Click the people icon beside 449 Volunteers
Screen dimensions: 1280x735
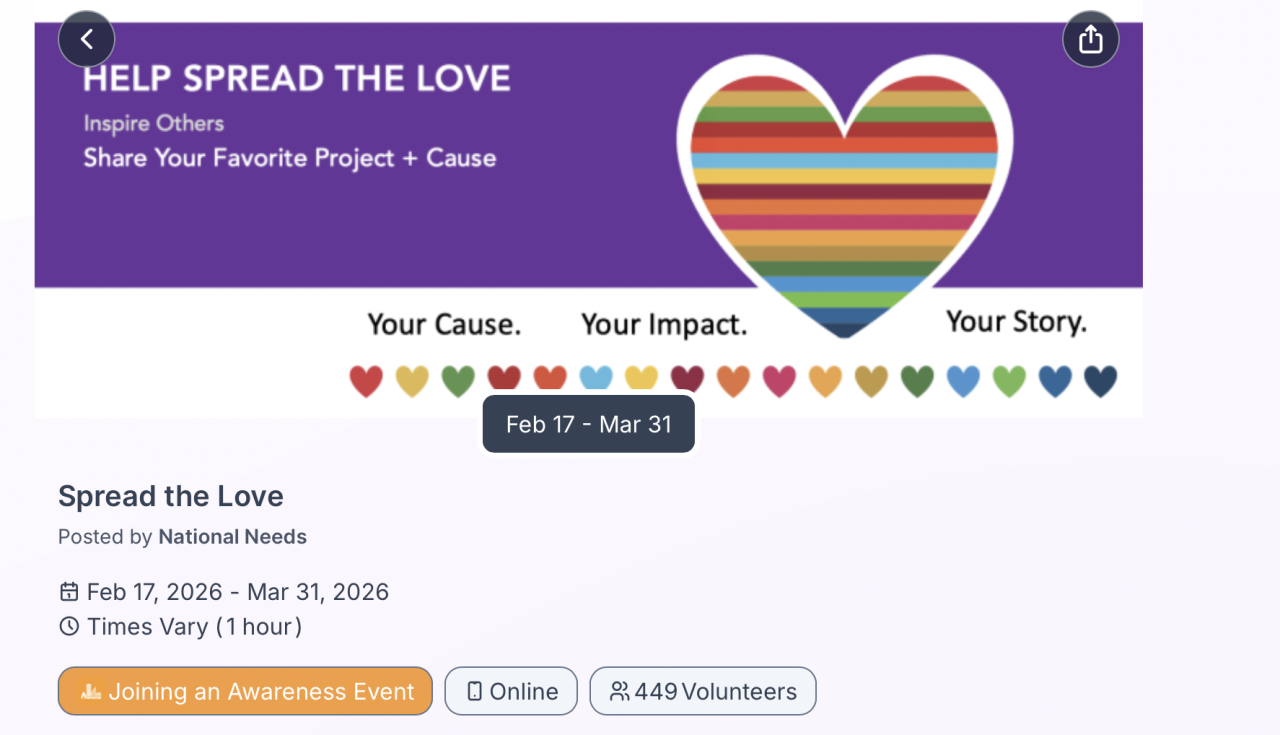619,691
